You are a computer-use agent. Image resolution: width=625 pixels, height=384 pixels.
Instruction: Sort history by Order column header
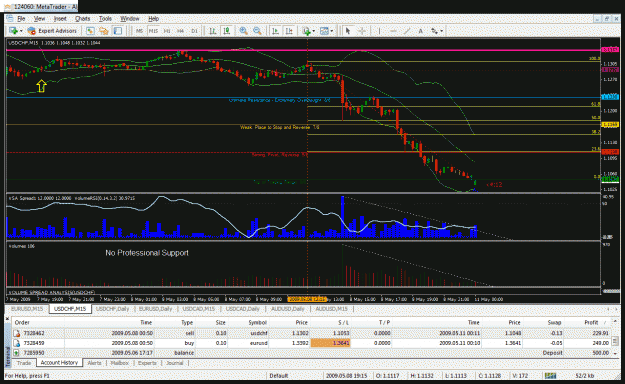click(x=22, y=322)
